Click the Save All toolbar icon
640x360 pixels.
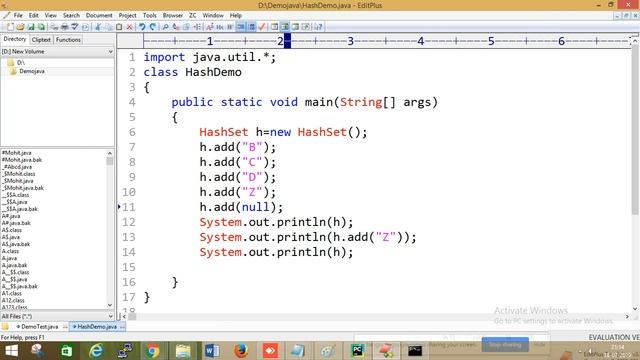coord(41,27)
